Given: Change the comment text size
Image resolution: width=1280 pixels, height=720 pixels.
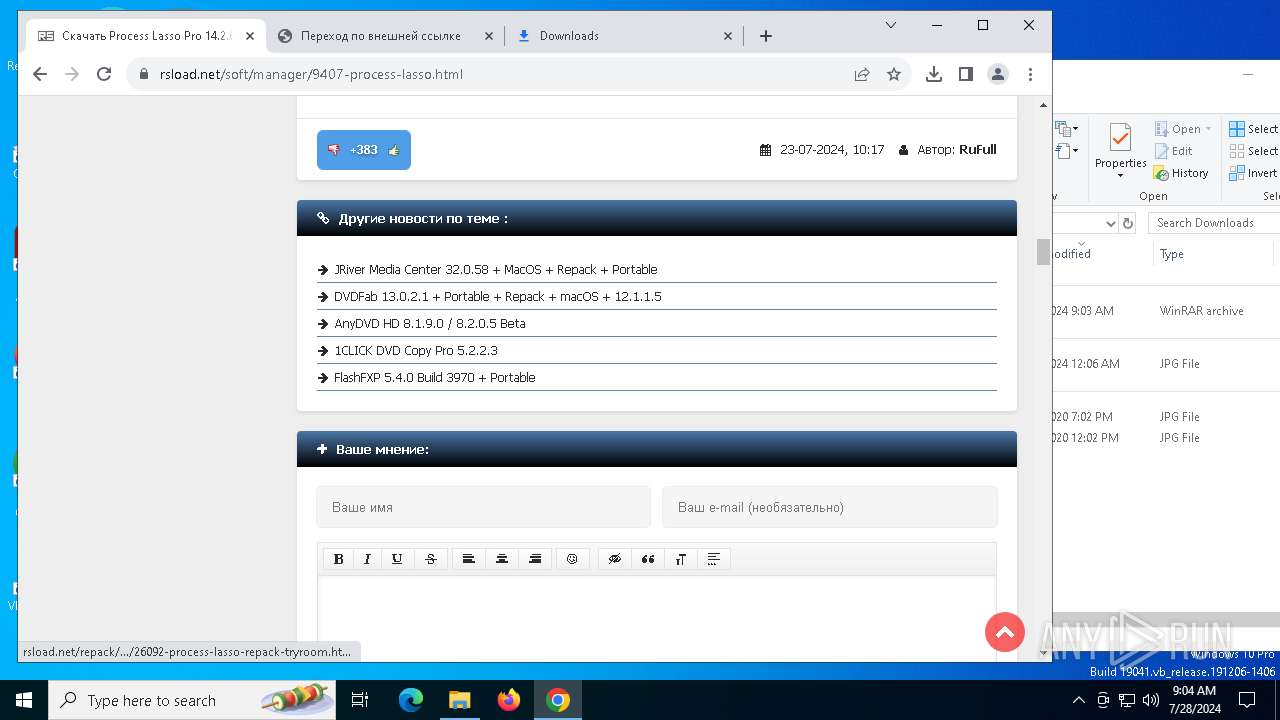Looking at the screenshot, I should 681,559.
